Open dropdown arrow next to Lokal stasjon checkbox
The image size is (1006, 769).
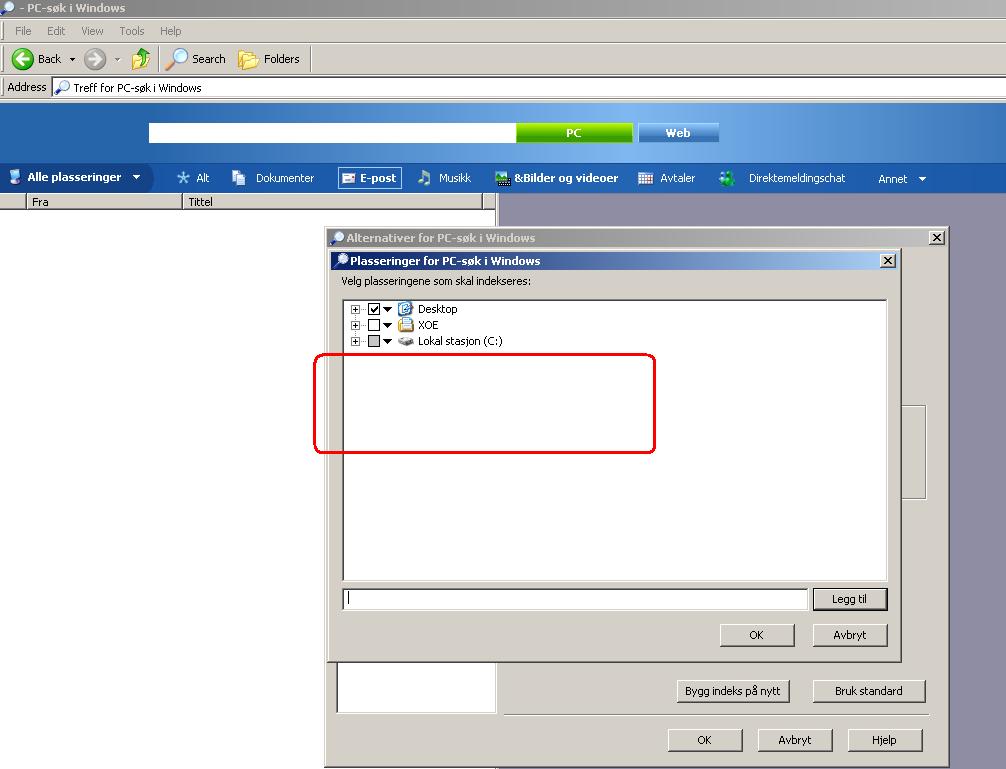(x=388, y=341)
